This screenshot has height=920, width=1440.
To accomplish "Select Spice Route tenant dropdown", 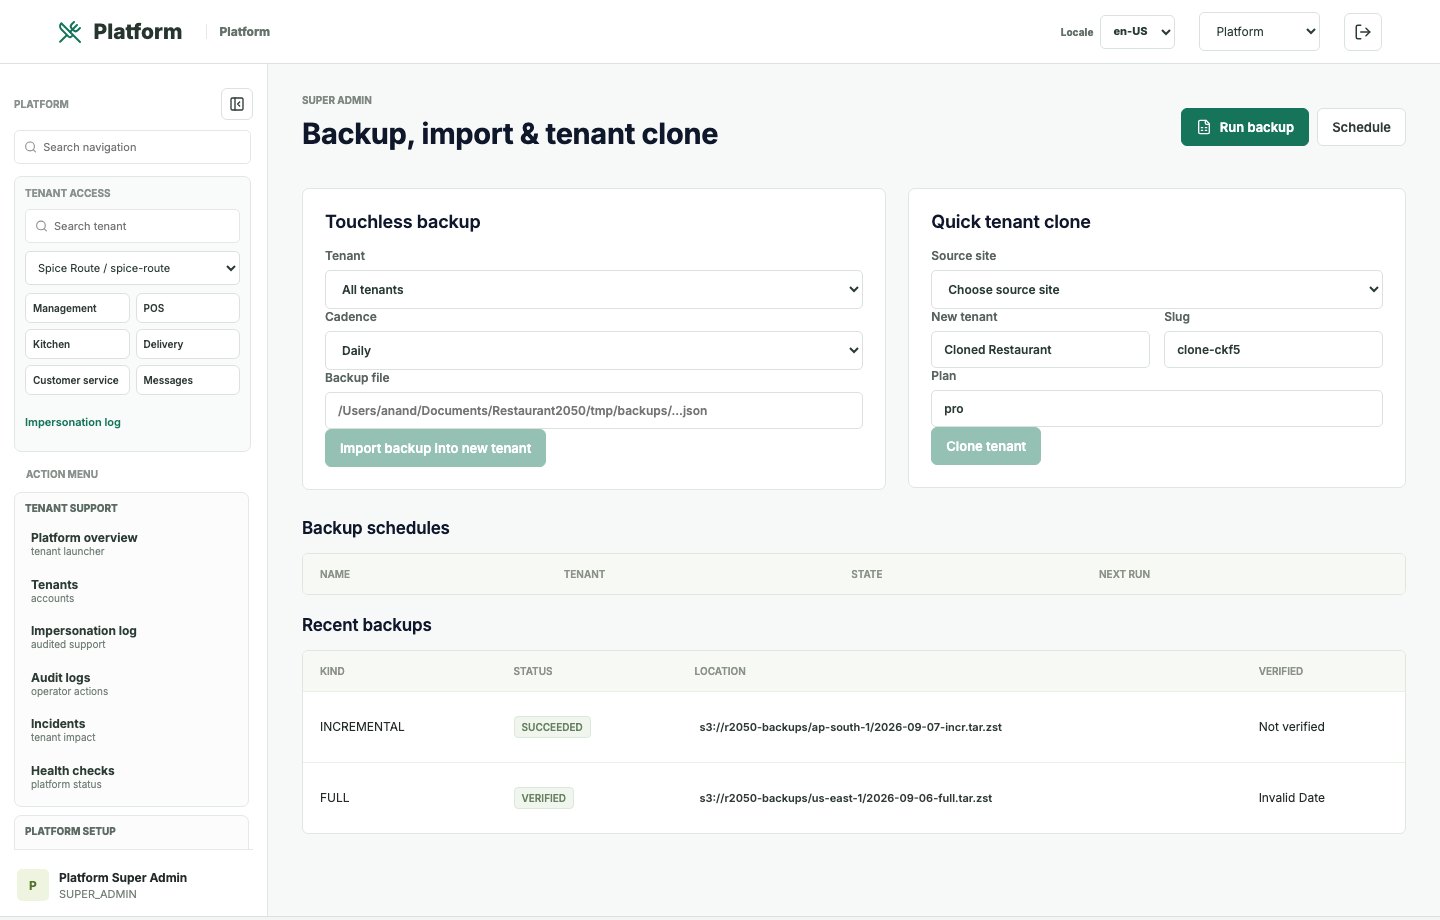I will coord(132,268).
